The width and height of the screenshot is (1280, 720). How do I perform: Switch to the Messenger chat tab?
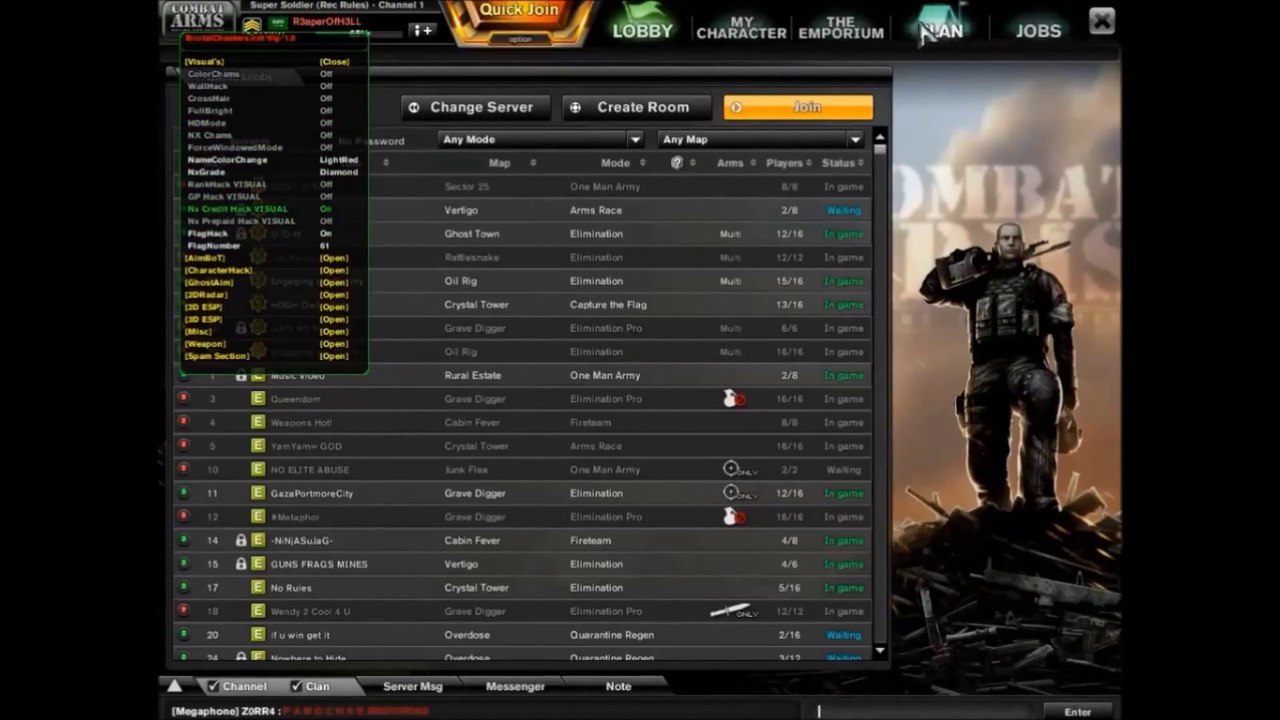515,686
